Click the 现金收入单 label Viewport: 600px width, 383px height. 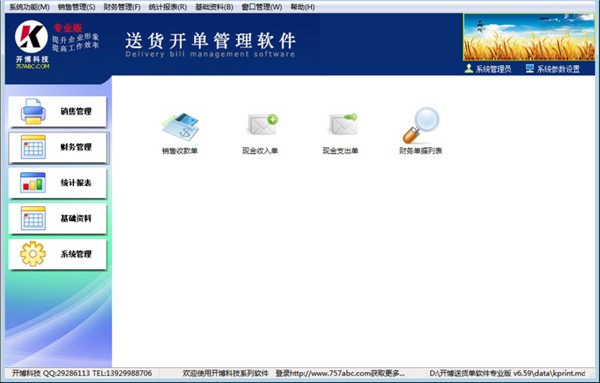pyautogui.click(x=260, y=151)
